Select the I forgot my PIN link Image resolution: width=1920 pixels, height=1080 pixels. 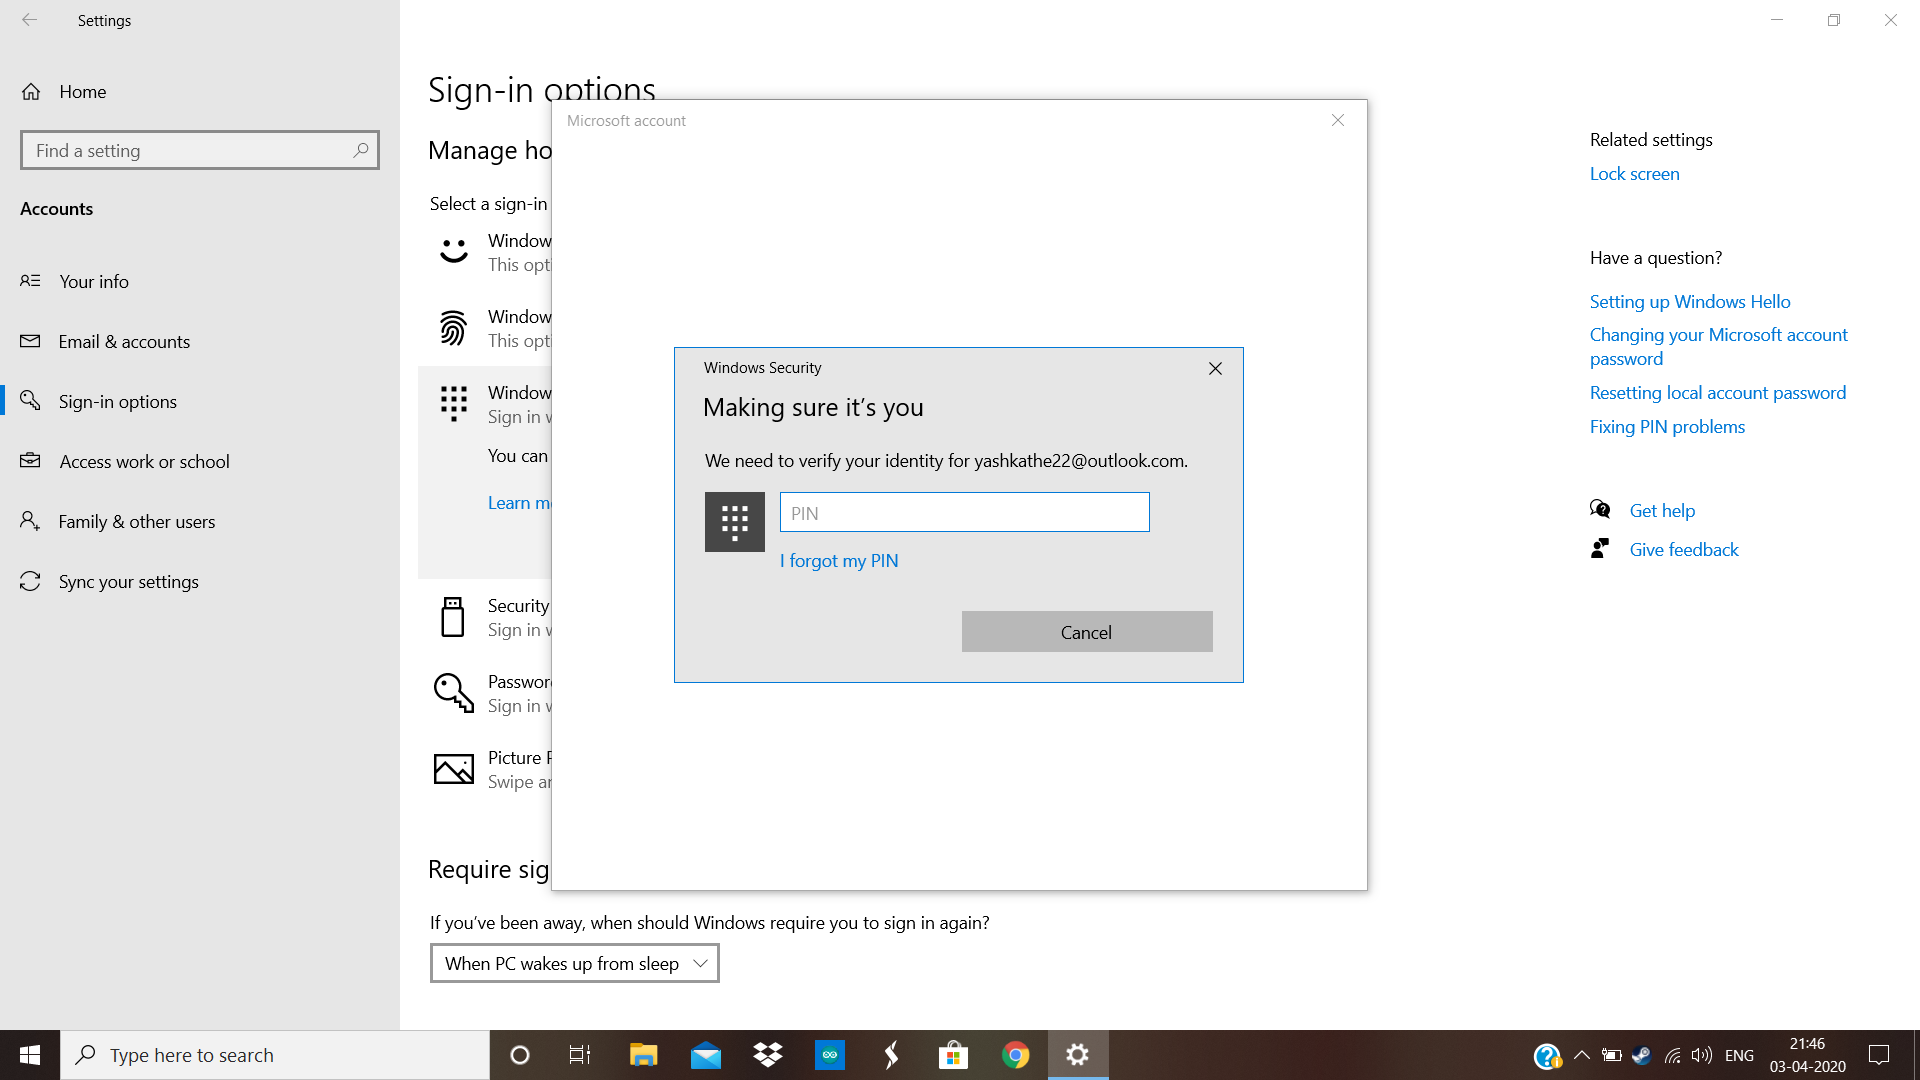coord(839,560)
